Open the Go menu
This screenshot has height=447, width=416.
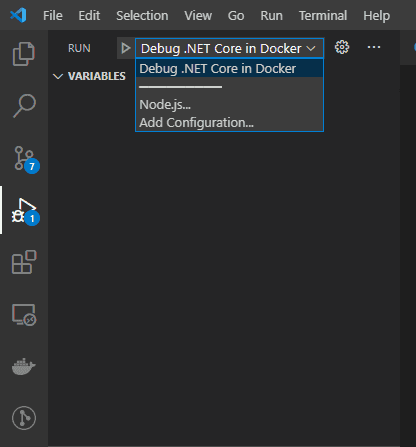click(236, 16)
